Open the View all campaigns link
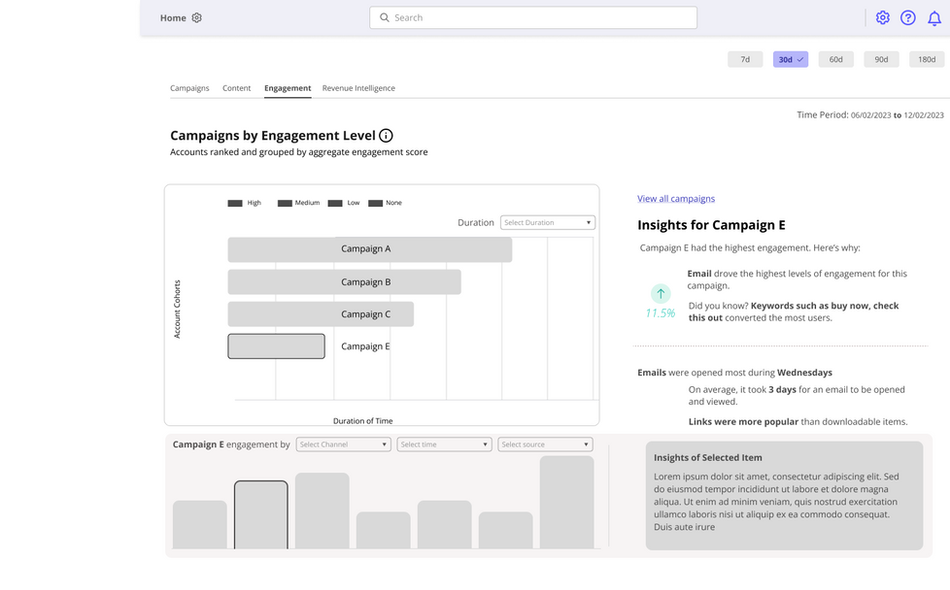 pyautogui.click(x=676, y=199)
